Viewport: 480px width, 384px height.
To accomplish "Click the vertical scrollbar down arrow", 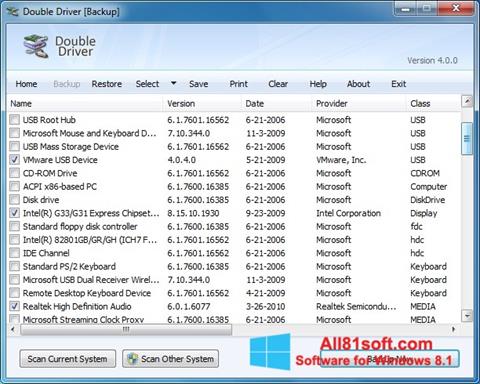I will [467, 315].
